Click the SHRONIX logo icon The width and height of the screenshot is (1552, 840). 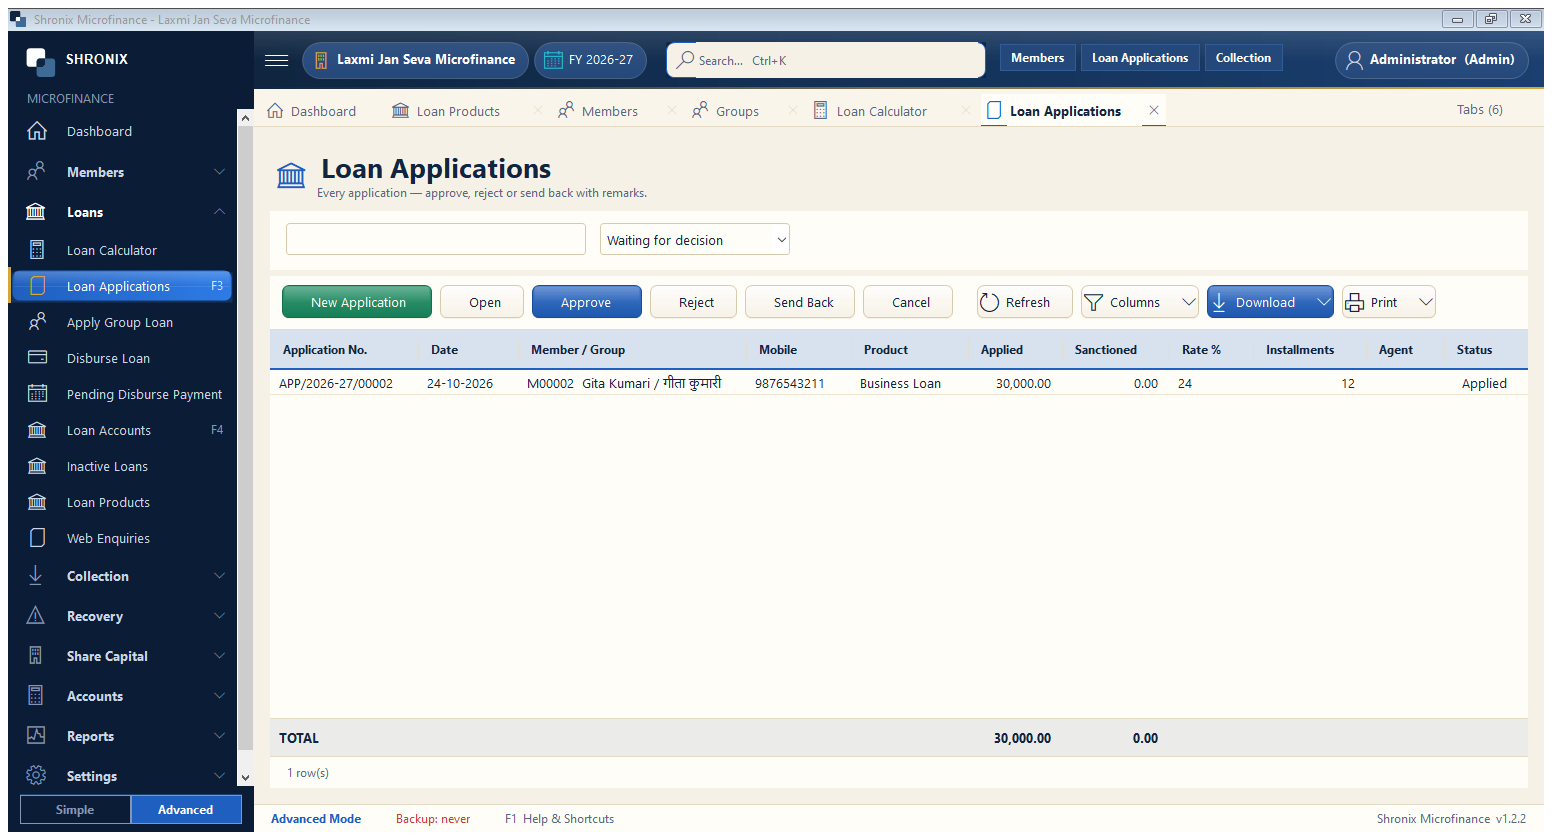coord(41,61)
